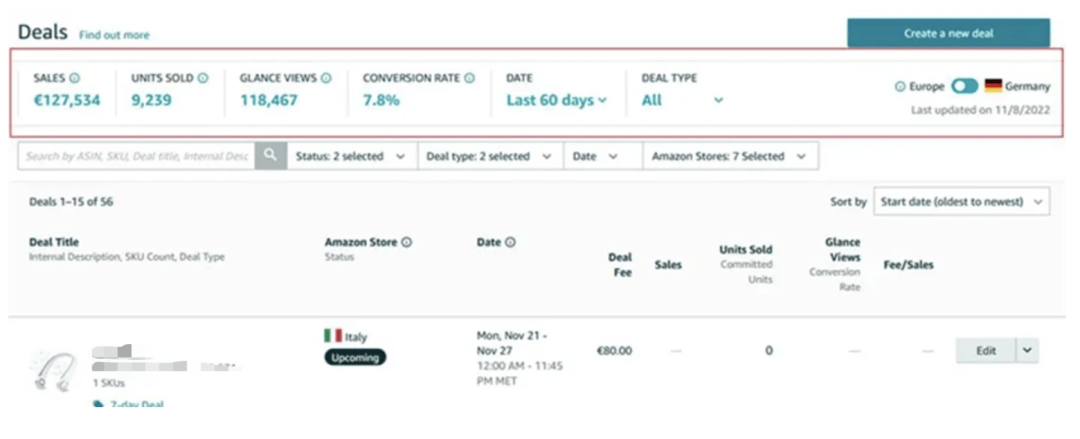Open the Sort by start date dropdown
Image resolution: width=1080 pixels, height=439 pixels.
coord(960,202)
